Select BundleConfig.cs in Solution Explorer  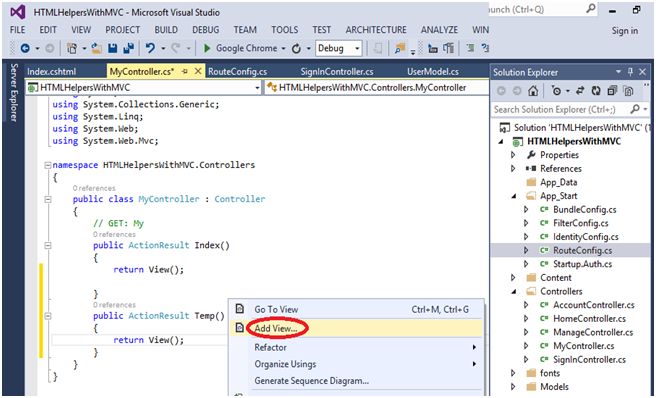[584, 210]
